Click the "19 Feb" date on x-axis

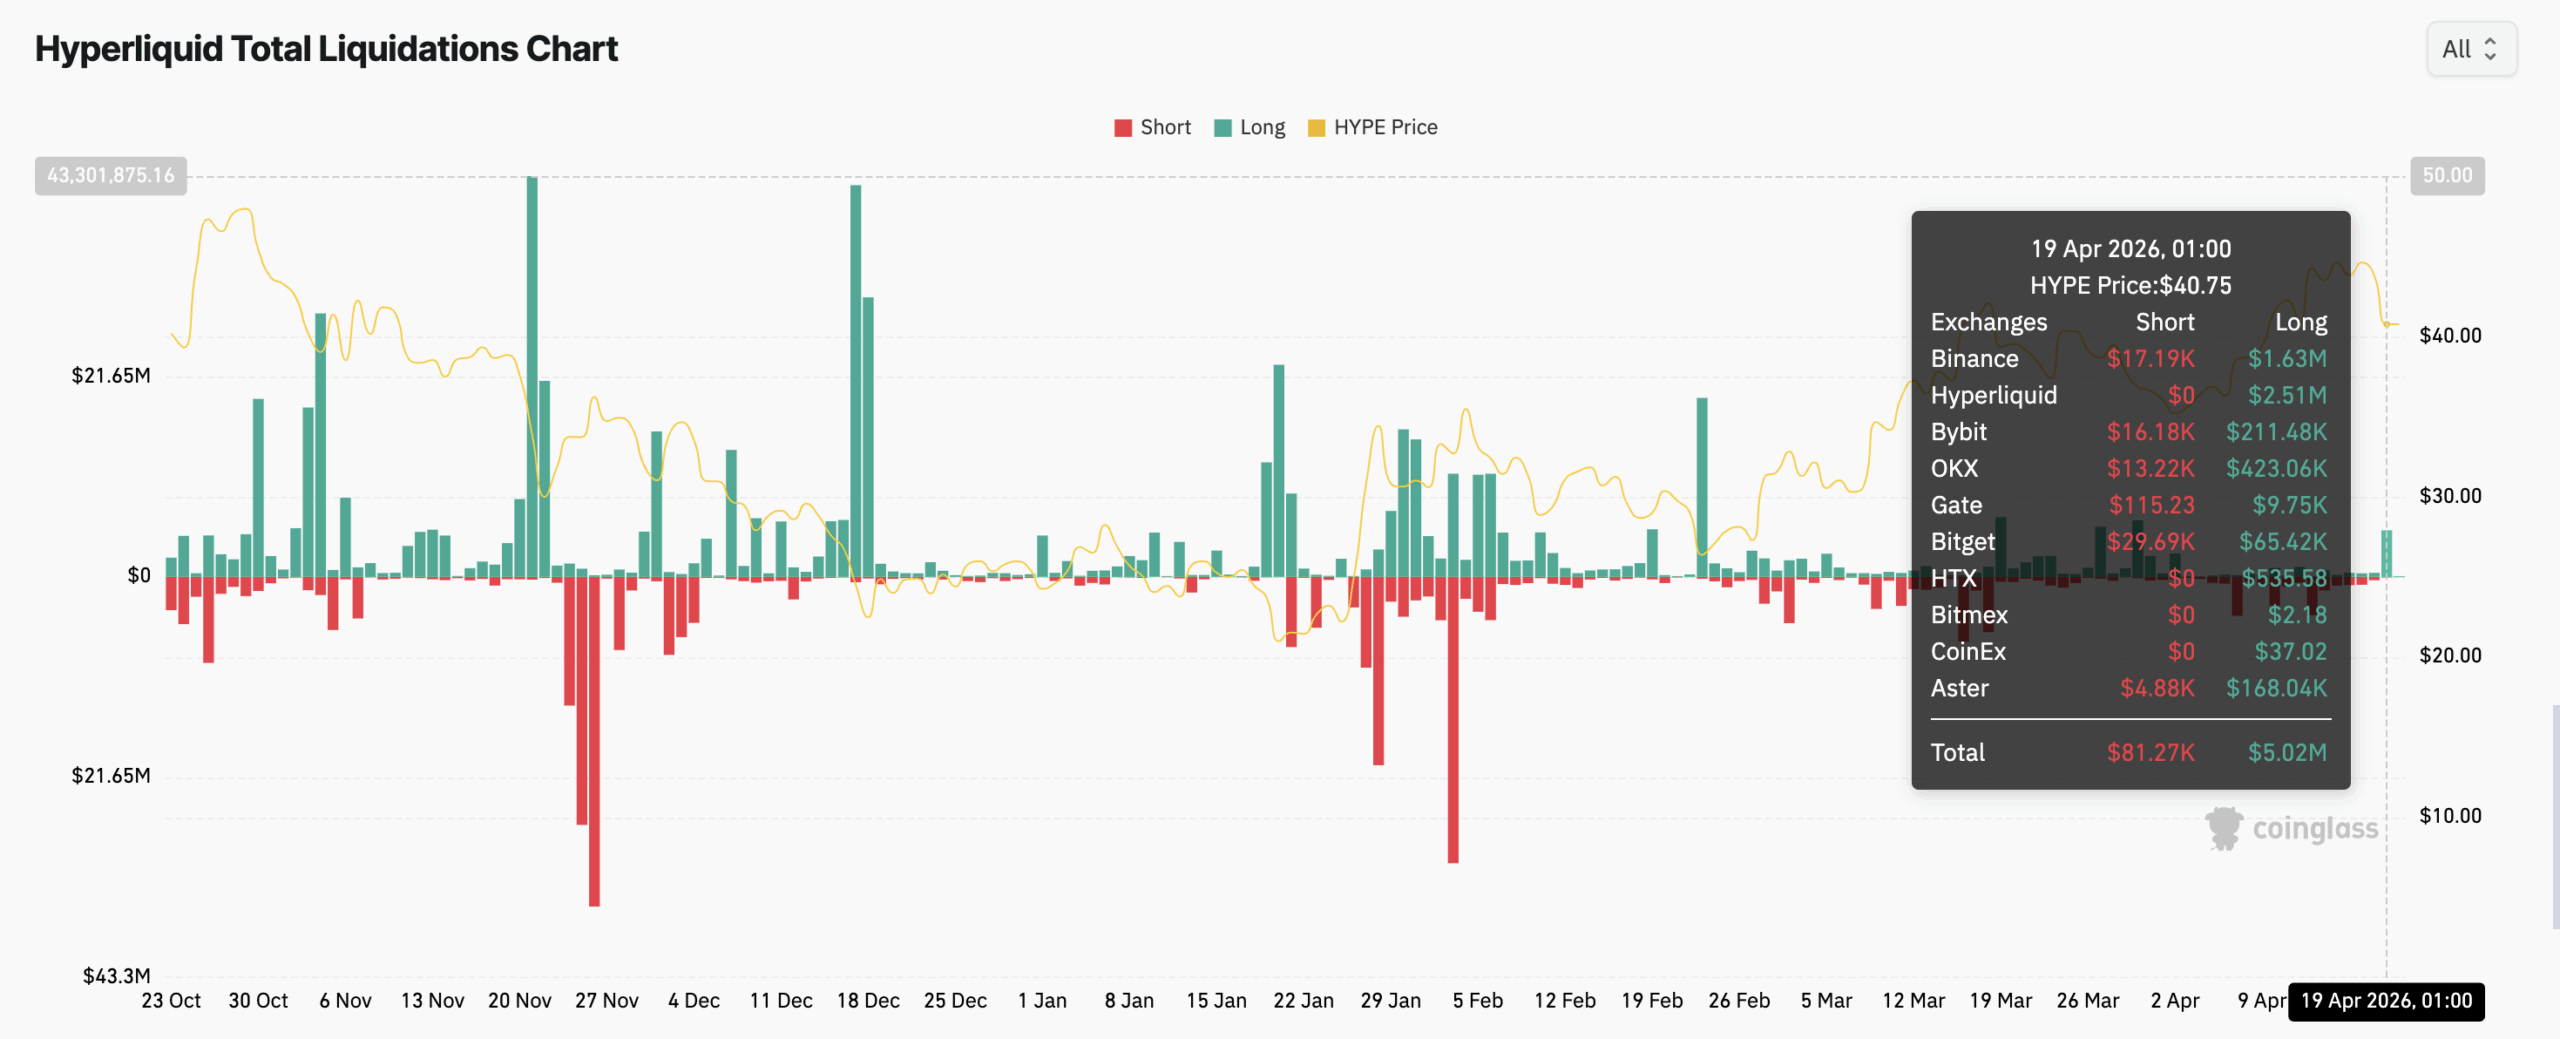pos(1652,1001)
